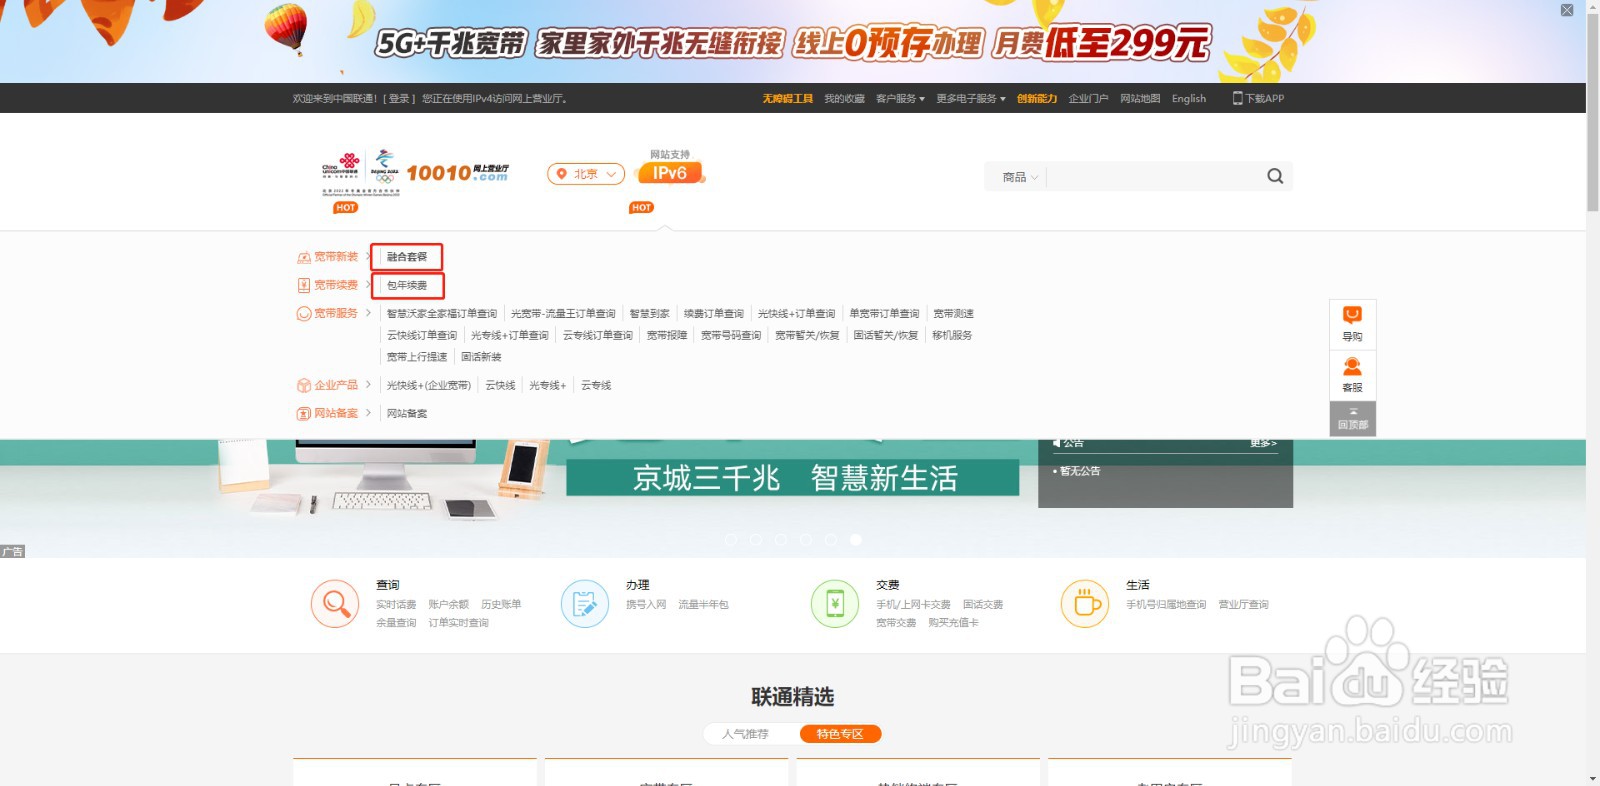The height and width of the screenshot is (786, 1600).
Task: Expand the 客户服务 dropdown menu
Action: coord(900,98)
